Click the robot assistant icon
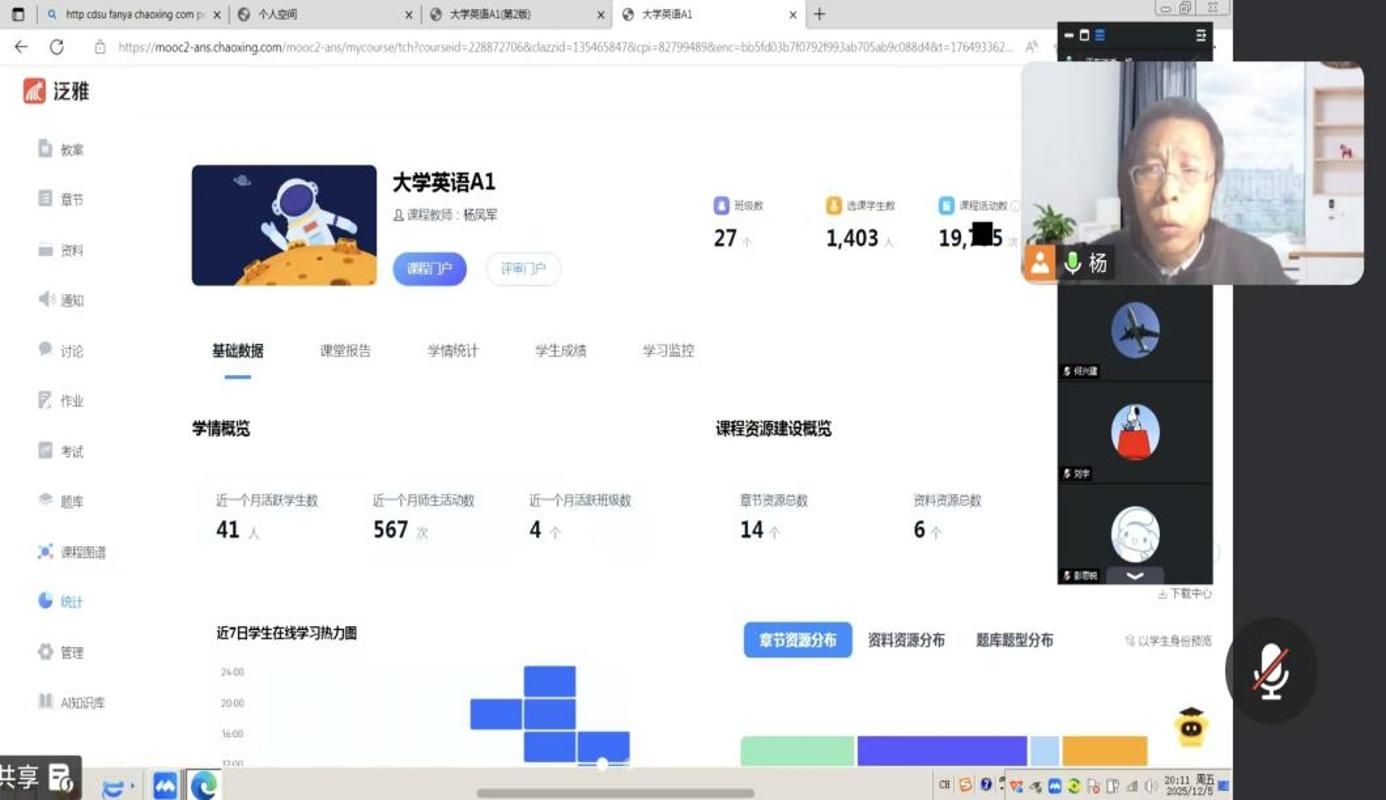 tap(1189, 728)
